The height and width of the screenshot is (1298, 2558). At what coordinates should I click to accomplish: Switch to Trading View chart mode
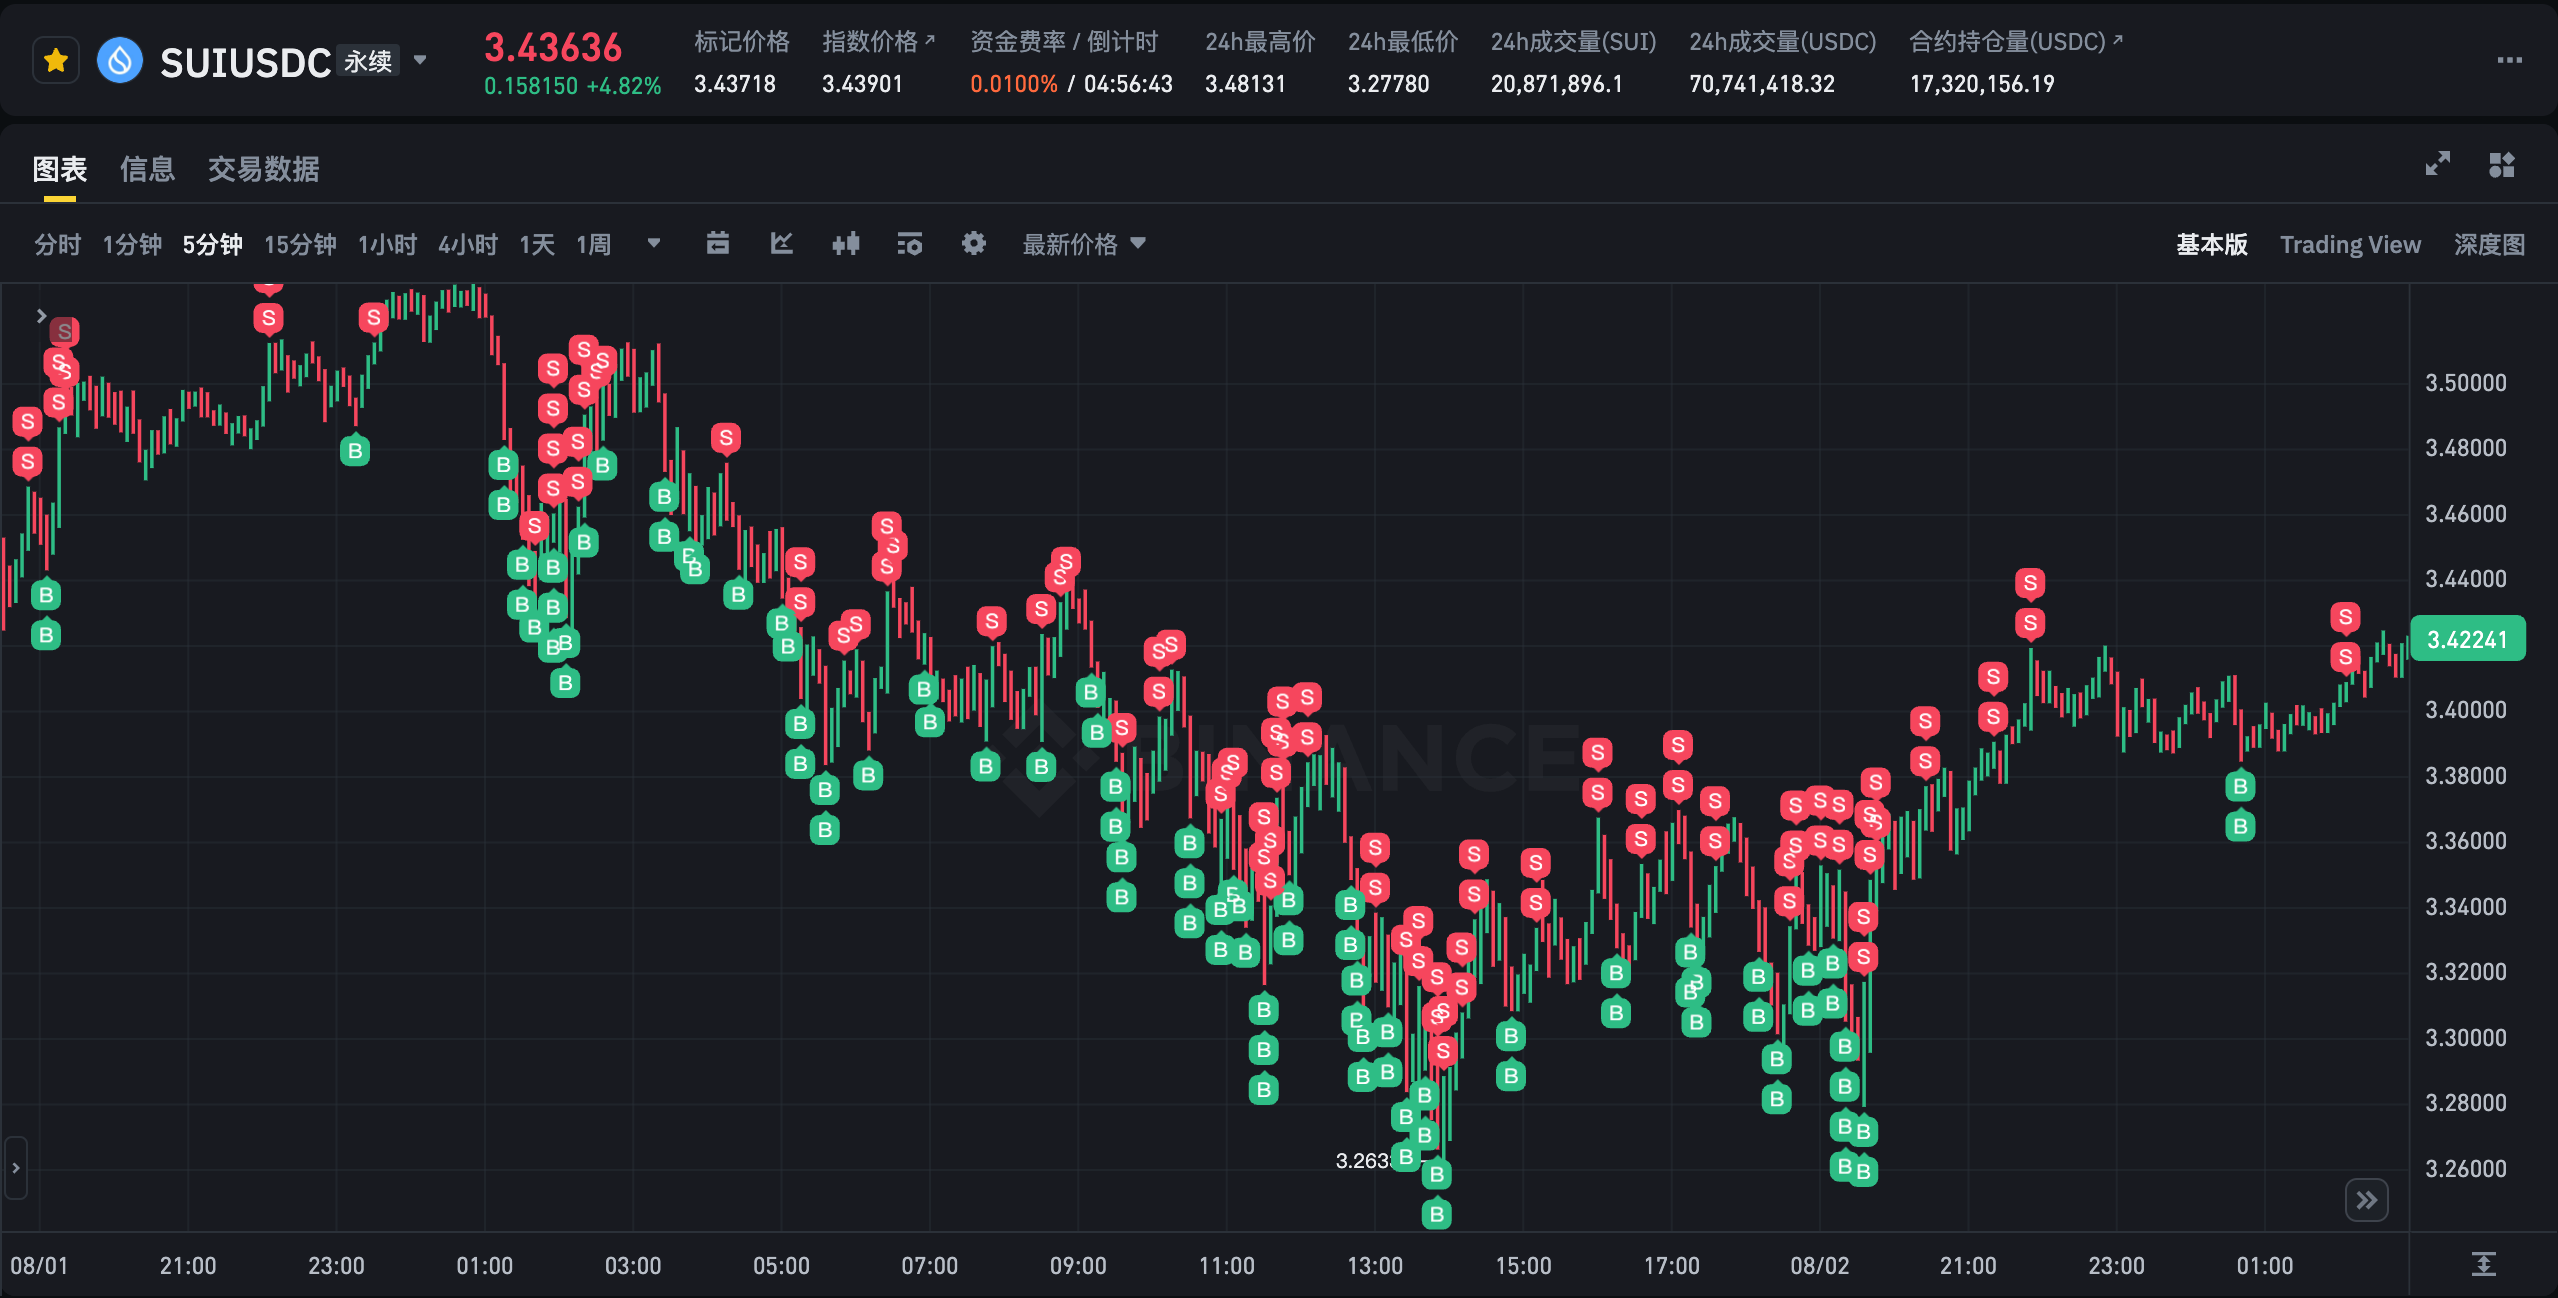coord(2350,244)
